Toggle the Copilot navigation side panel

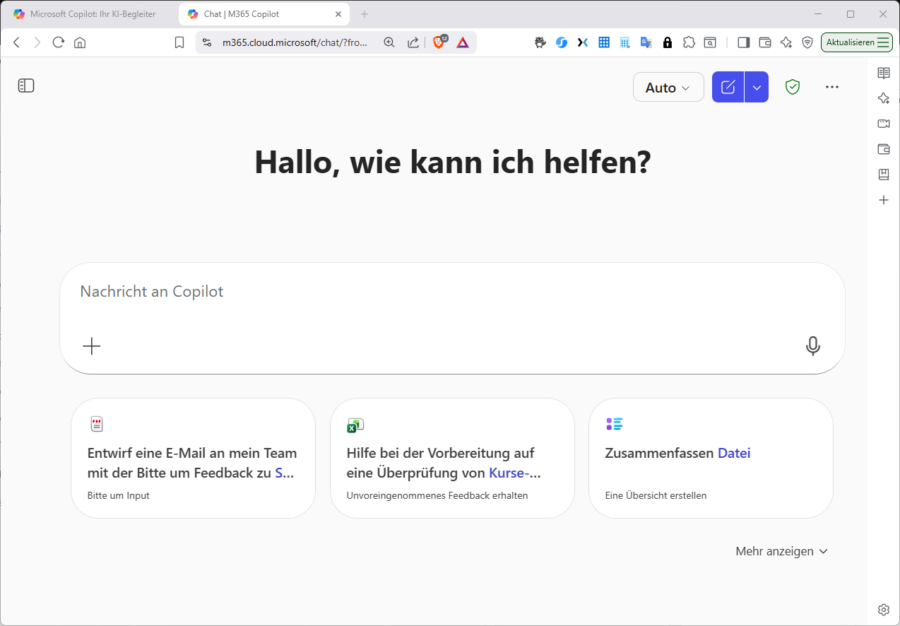26,86
